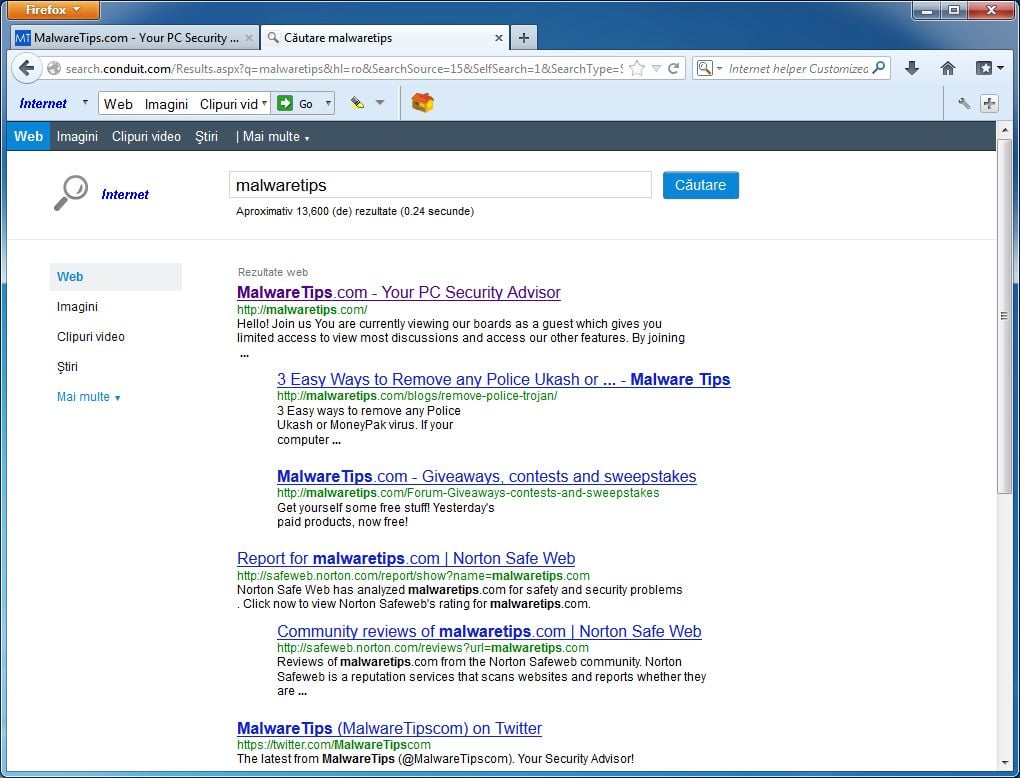Click the address bar URL field
1020x778 pixels.
point(343,68)
